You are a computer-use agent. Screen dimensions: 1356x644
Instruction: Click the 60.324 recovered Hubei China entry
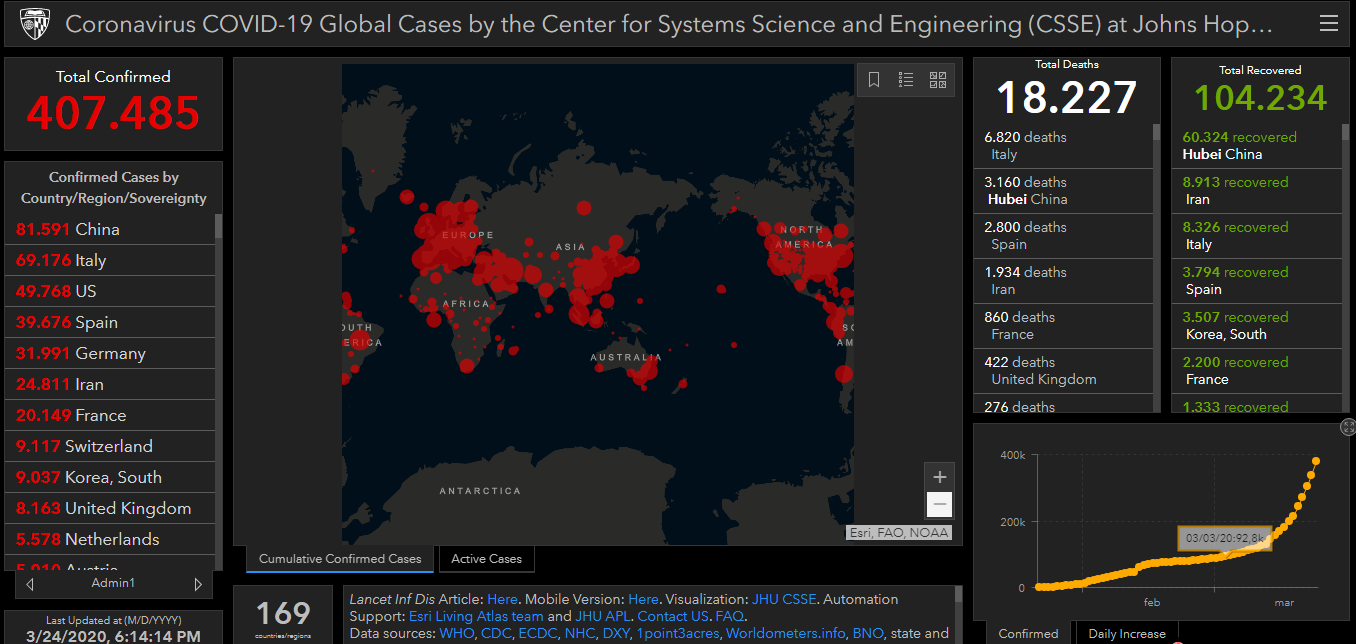(1256, 146)
